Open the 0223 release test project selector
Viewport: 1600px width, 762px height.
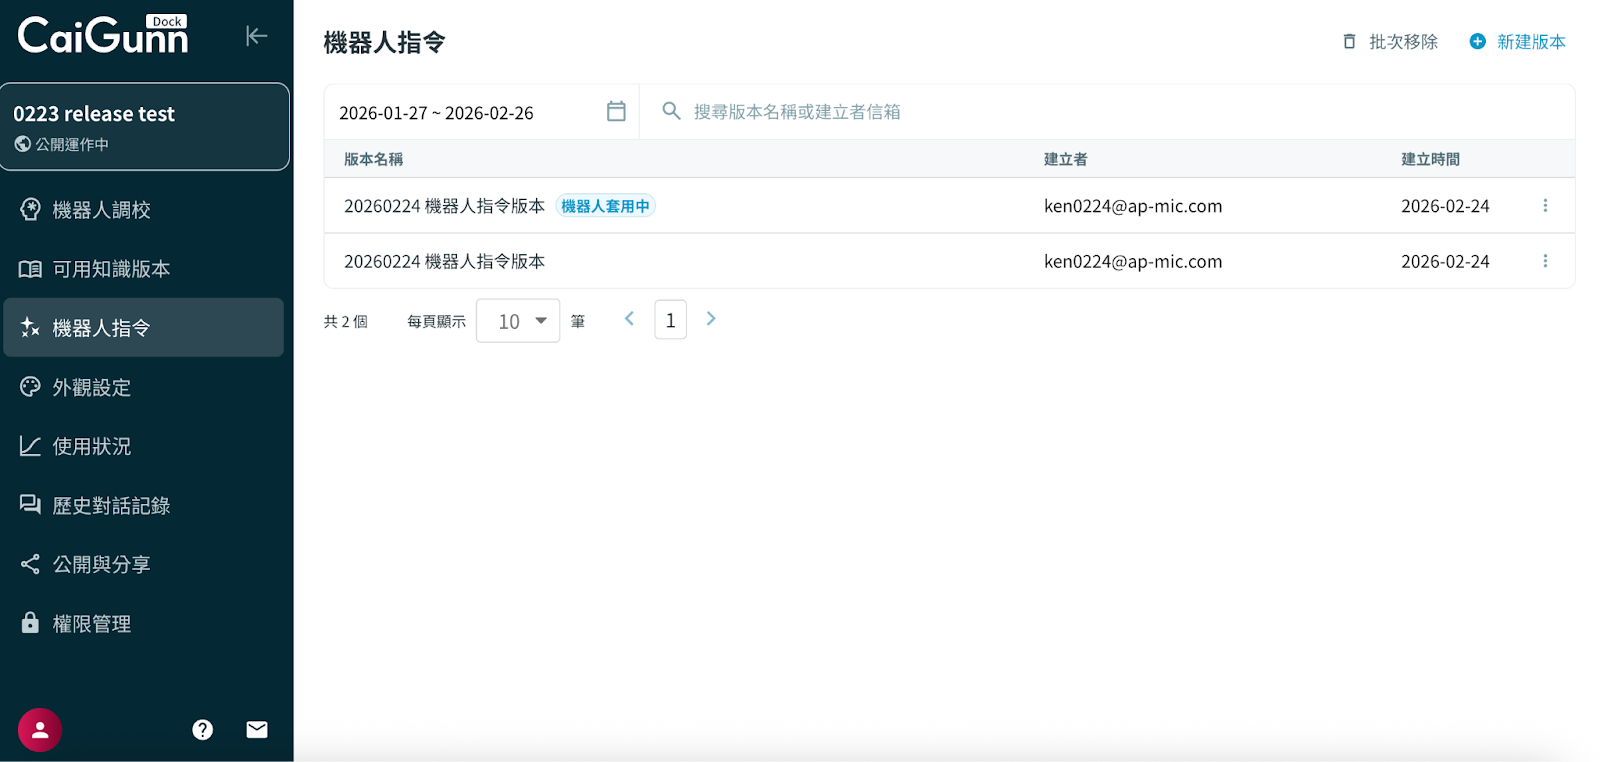coord(145,127)
